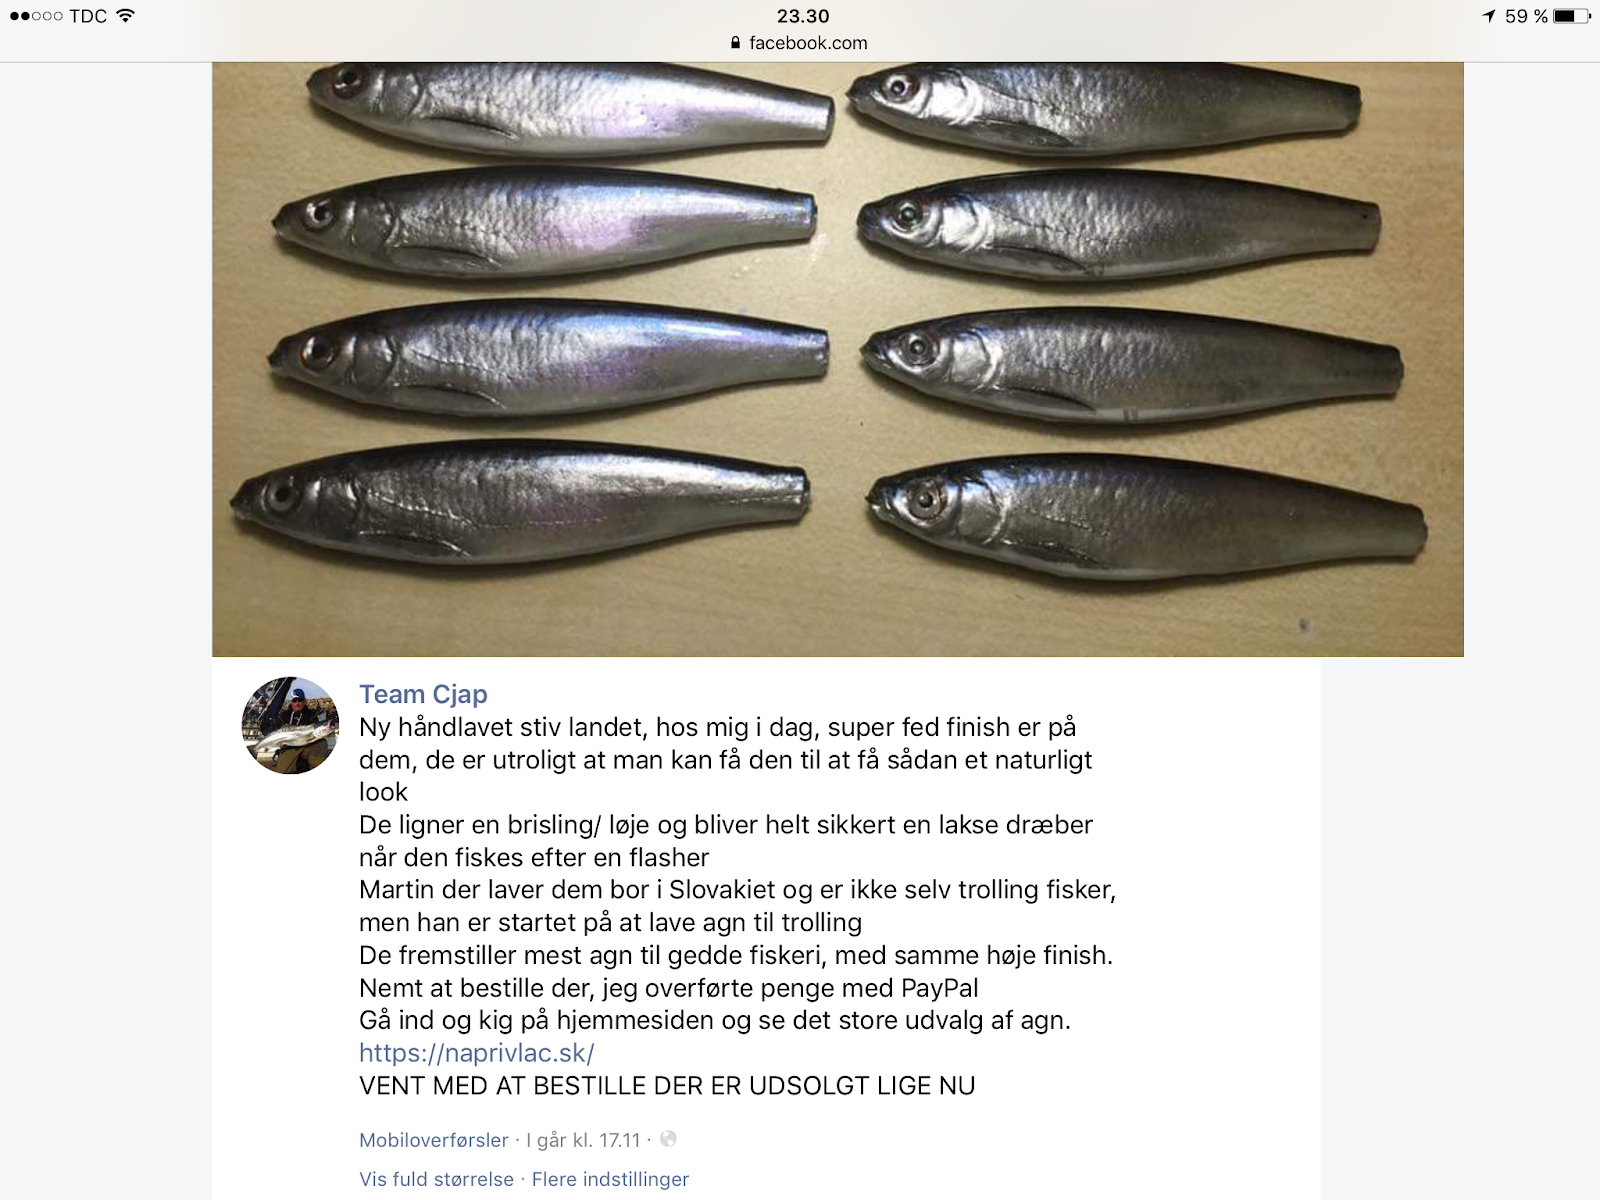Tap the Wi-Fi status icon

pos(125,16)
